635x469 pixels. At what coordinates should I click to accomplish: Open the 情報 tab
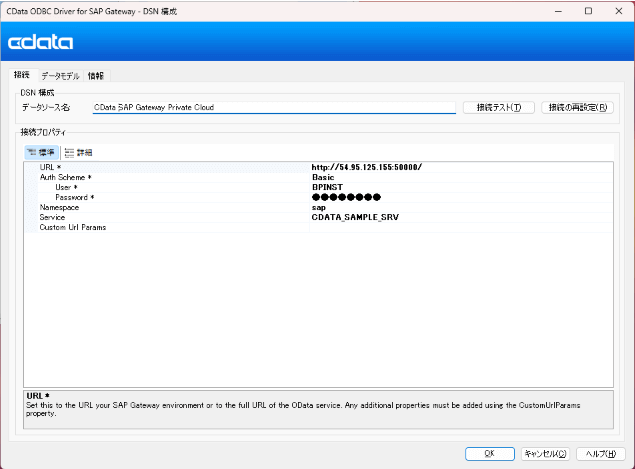(x=96, y=76)
